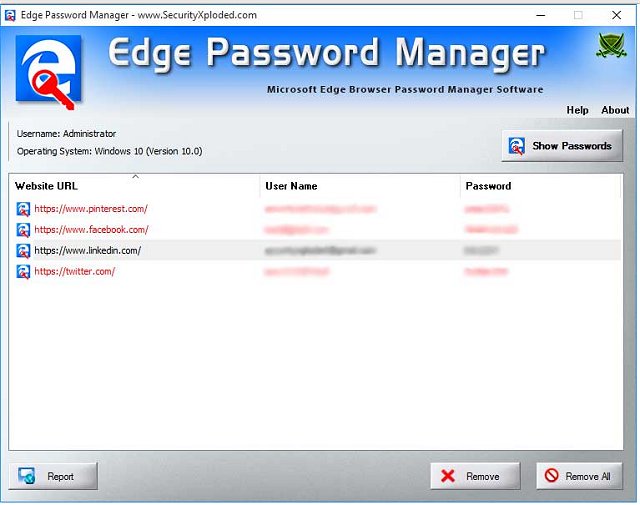Select https://www.facebook.com/ entry
The image size is (640, 505).
(x=91, y=230)
